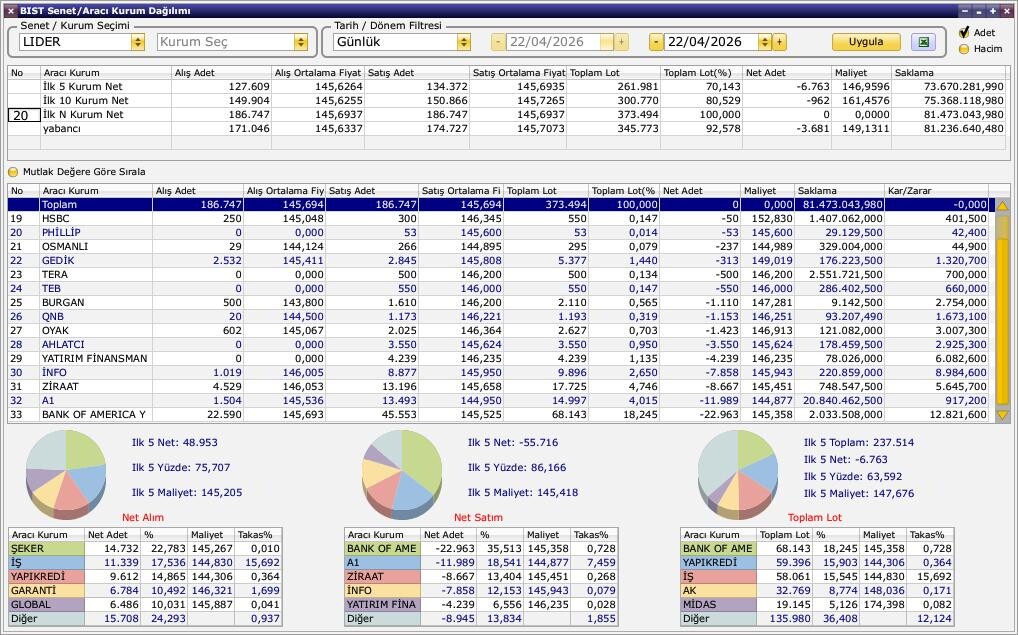Viewport: 1018px width, 635px height.
Task: Click the minus button before the end date
Action: tap(656, 42)
